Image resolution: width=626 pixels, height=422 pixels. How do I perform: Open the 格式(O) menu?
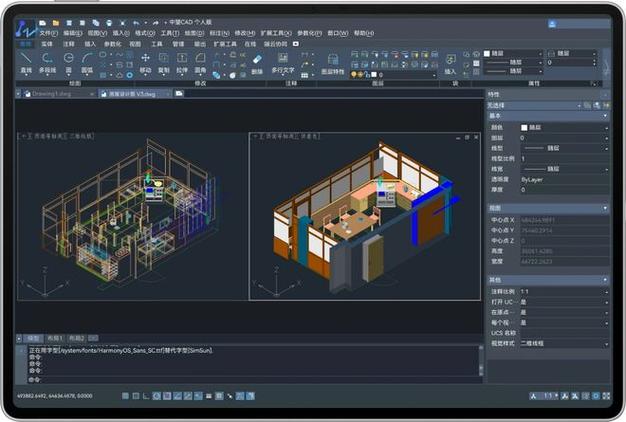click(x=145, y=33)
